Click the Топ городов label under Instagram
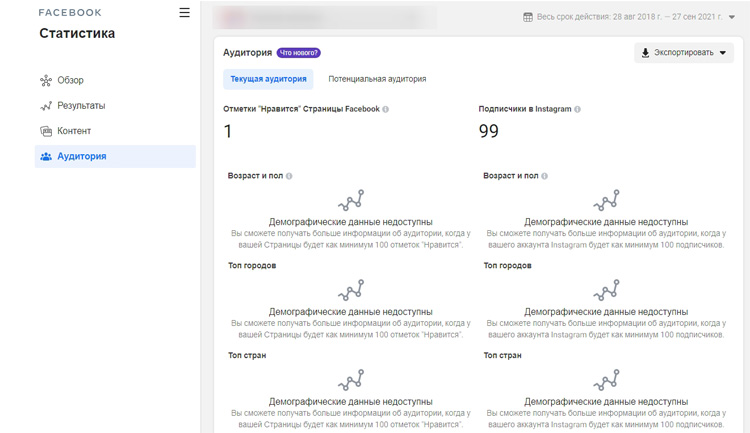 click(507, 266)
